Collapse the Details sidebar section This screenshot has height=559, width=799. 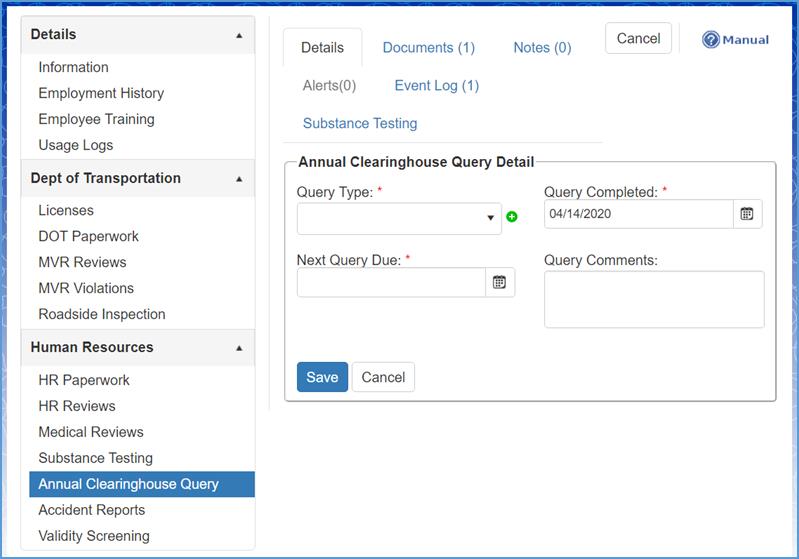coord(238,35)
